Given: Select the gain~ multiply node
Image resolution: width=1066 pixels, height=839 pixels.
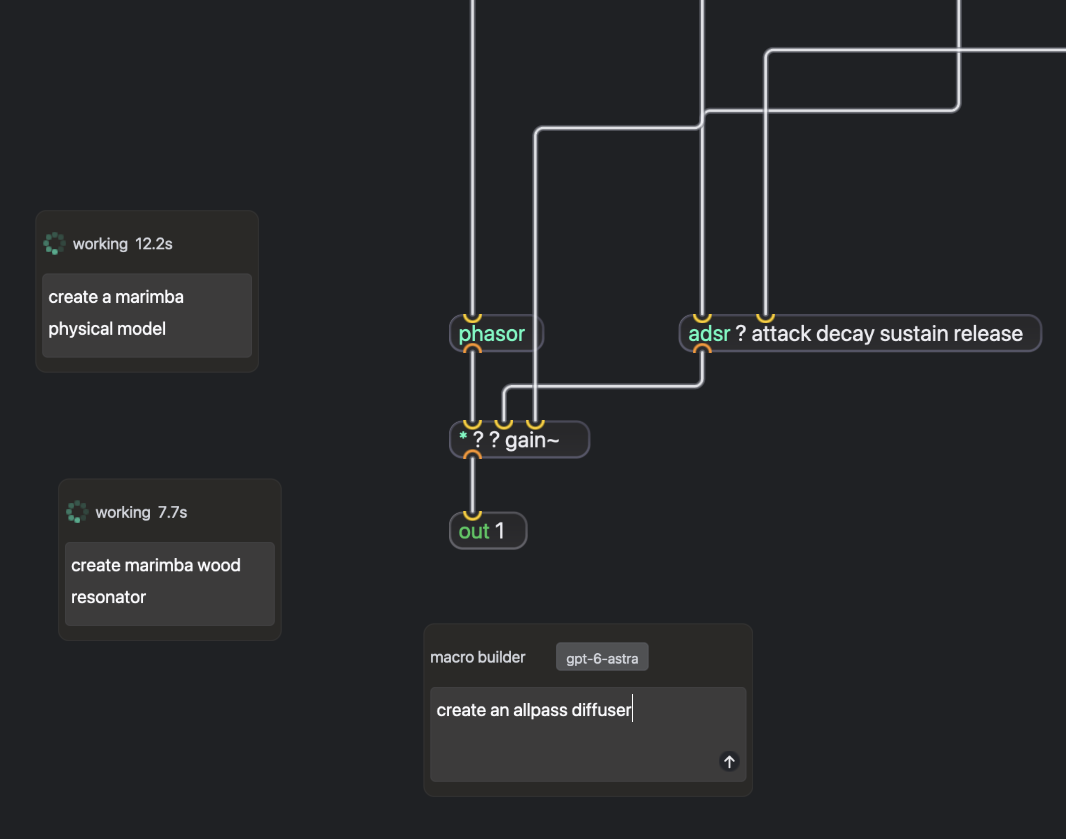Looking at the screenshot, I should point(519,440).
